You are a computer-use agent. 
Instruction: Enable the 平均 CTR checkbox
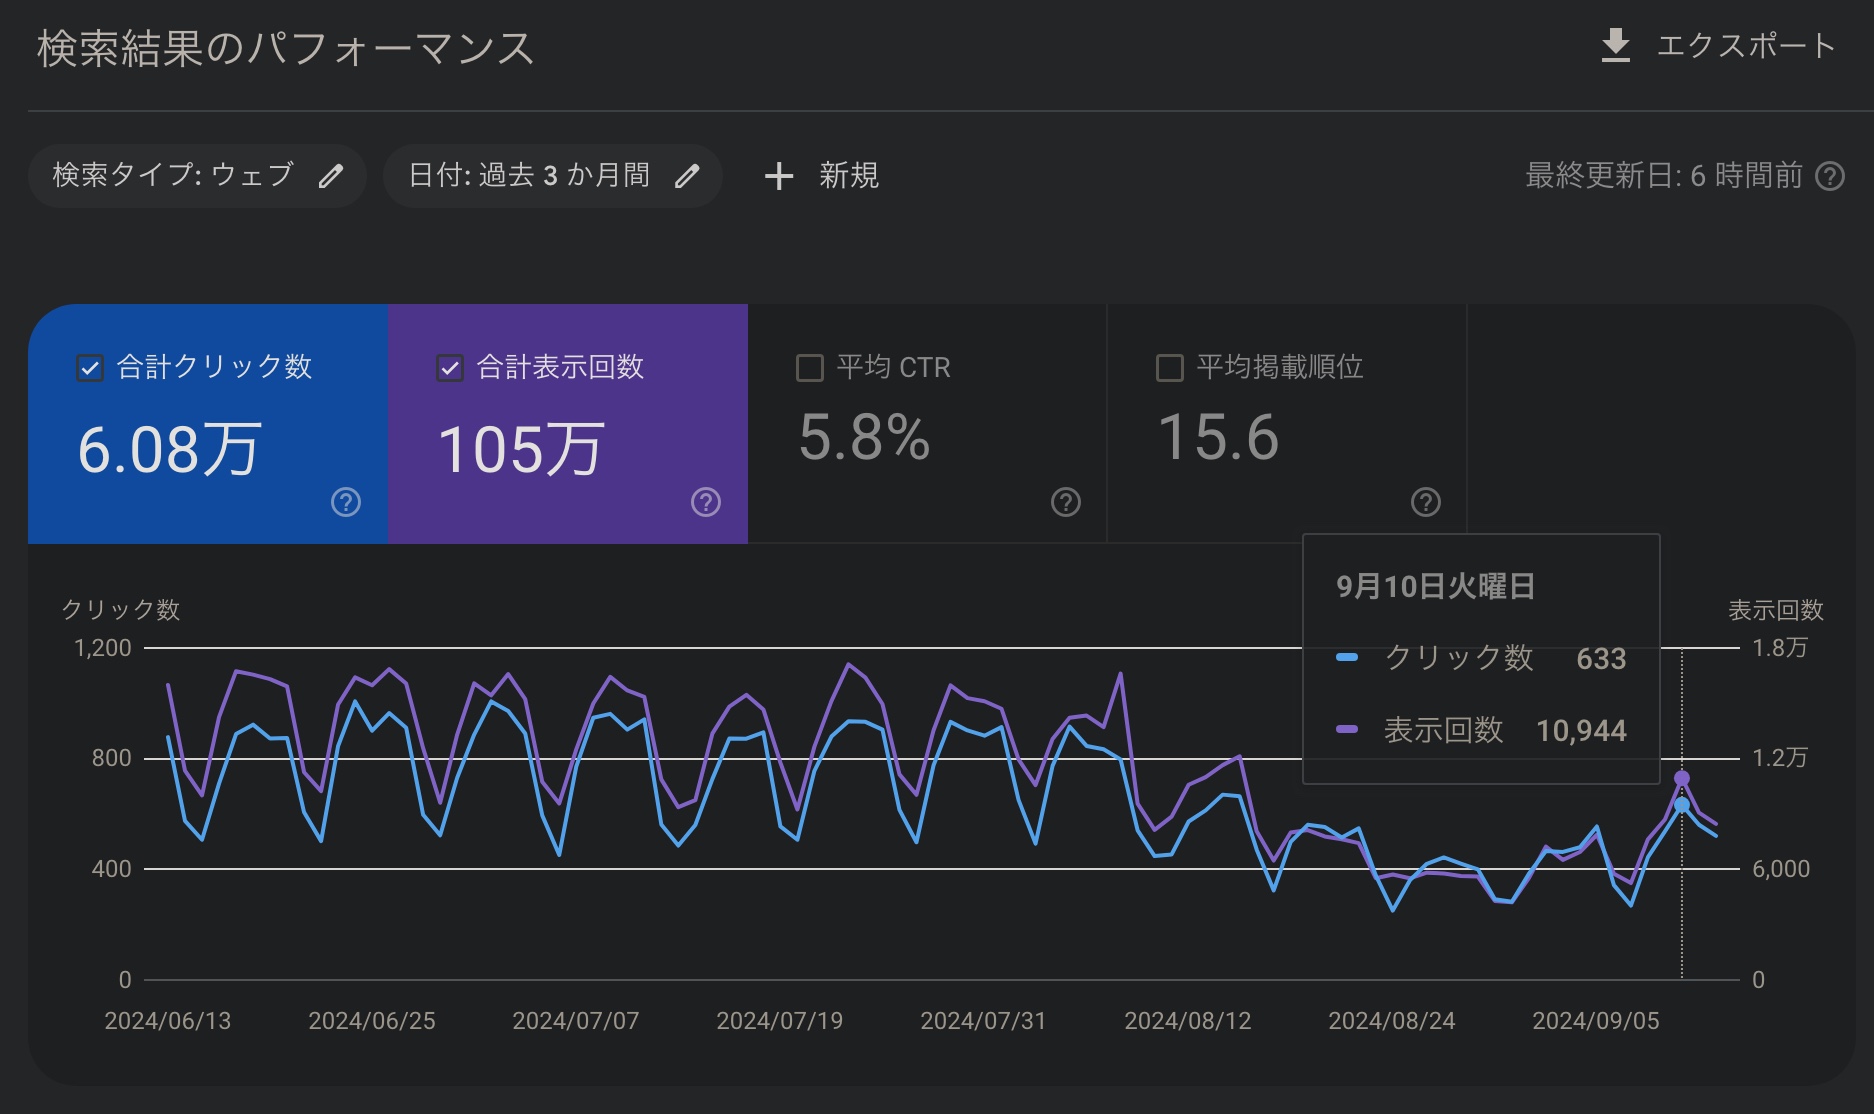pyautogui.click(x=810, y=368)
